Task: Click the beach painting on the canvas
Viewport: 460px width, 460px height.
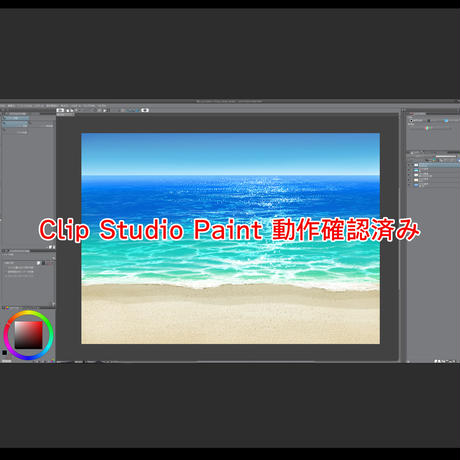Action: [230, 238]
